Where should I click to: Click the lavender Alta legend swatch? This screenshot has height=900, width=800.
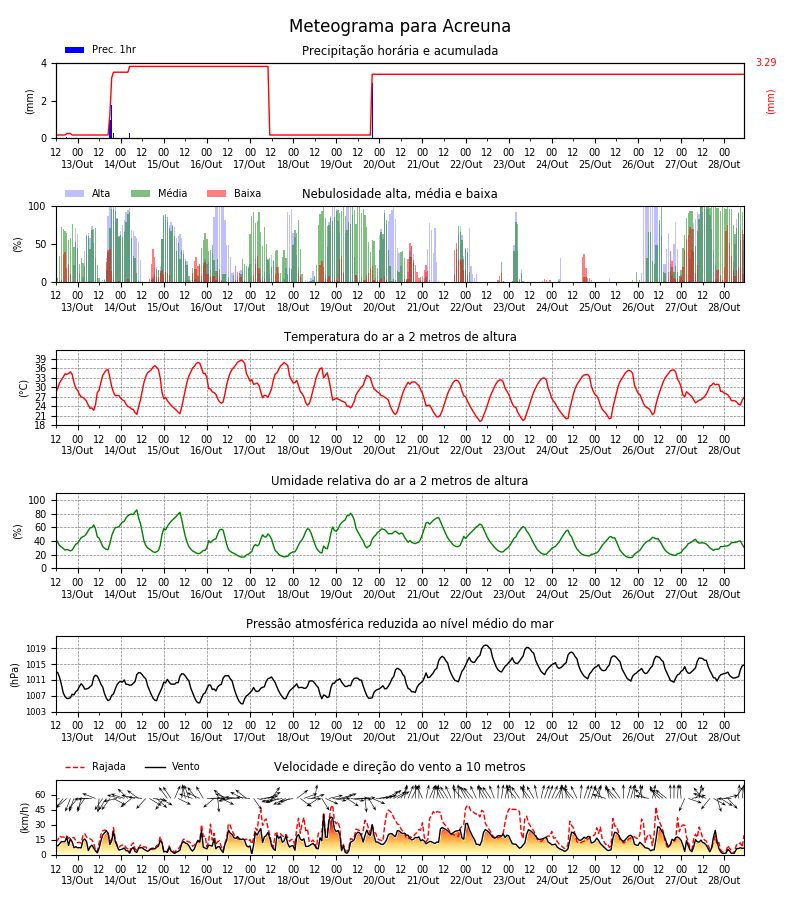(75, 194)
